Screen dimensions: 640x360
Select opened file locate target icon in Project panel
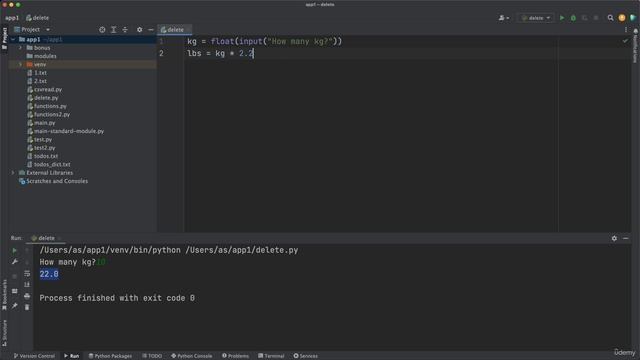[102, 30]
